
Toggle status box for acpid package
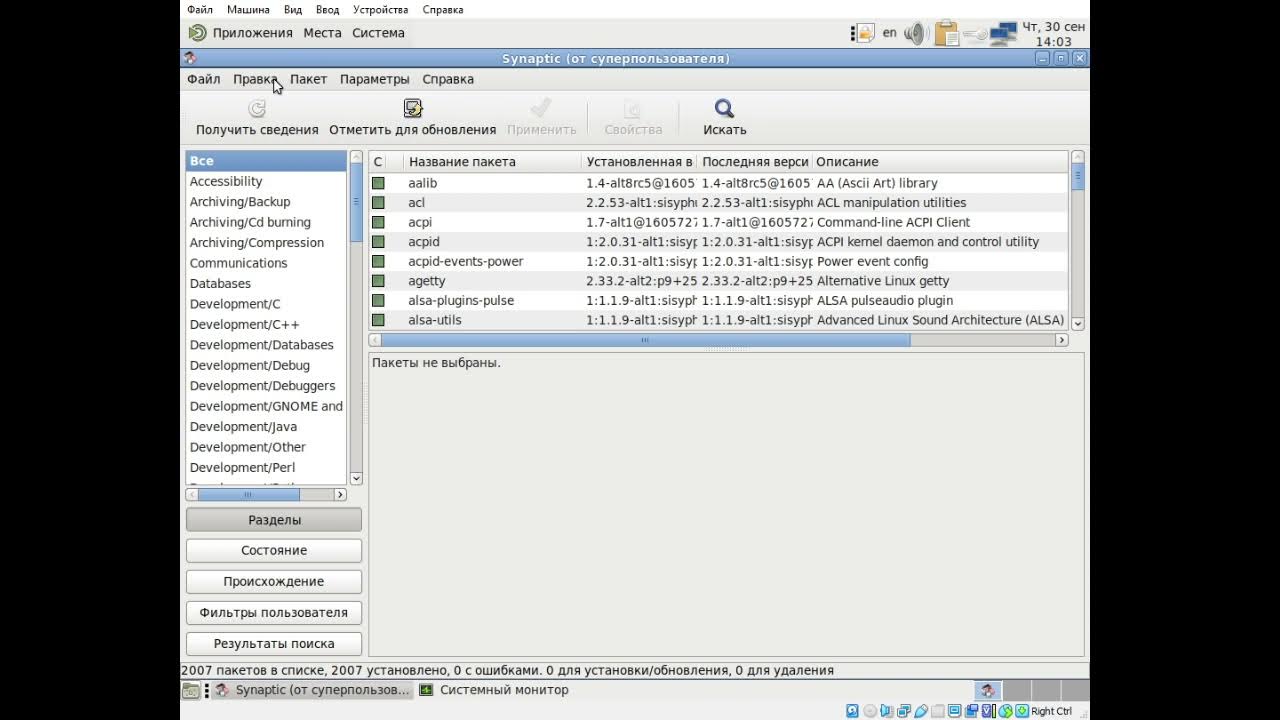click(378, 242)
